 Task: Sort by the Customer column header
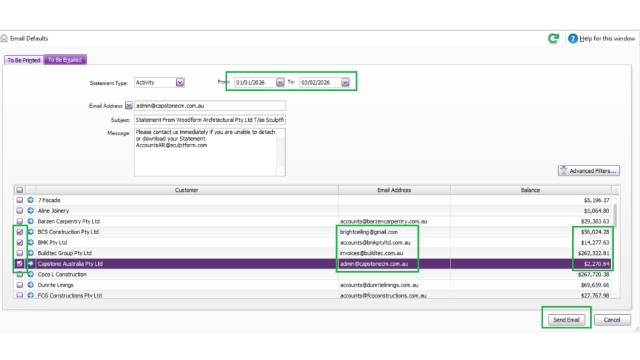187,190
